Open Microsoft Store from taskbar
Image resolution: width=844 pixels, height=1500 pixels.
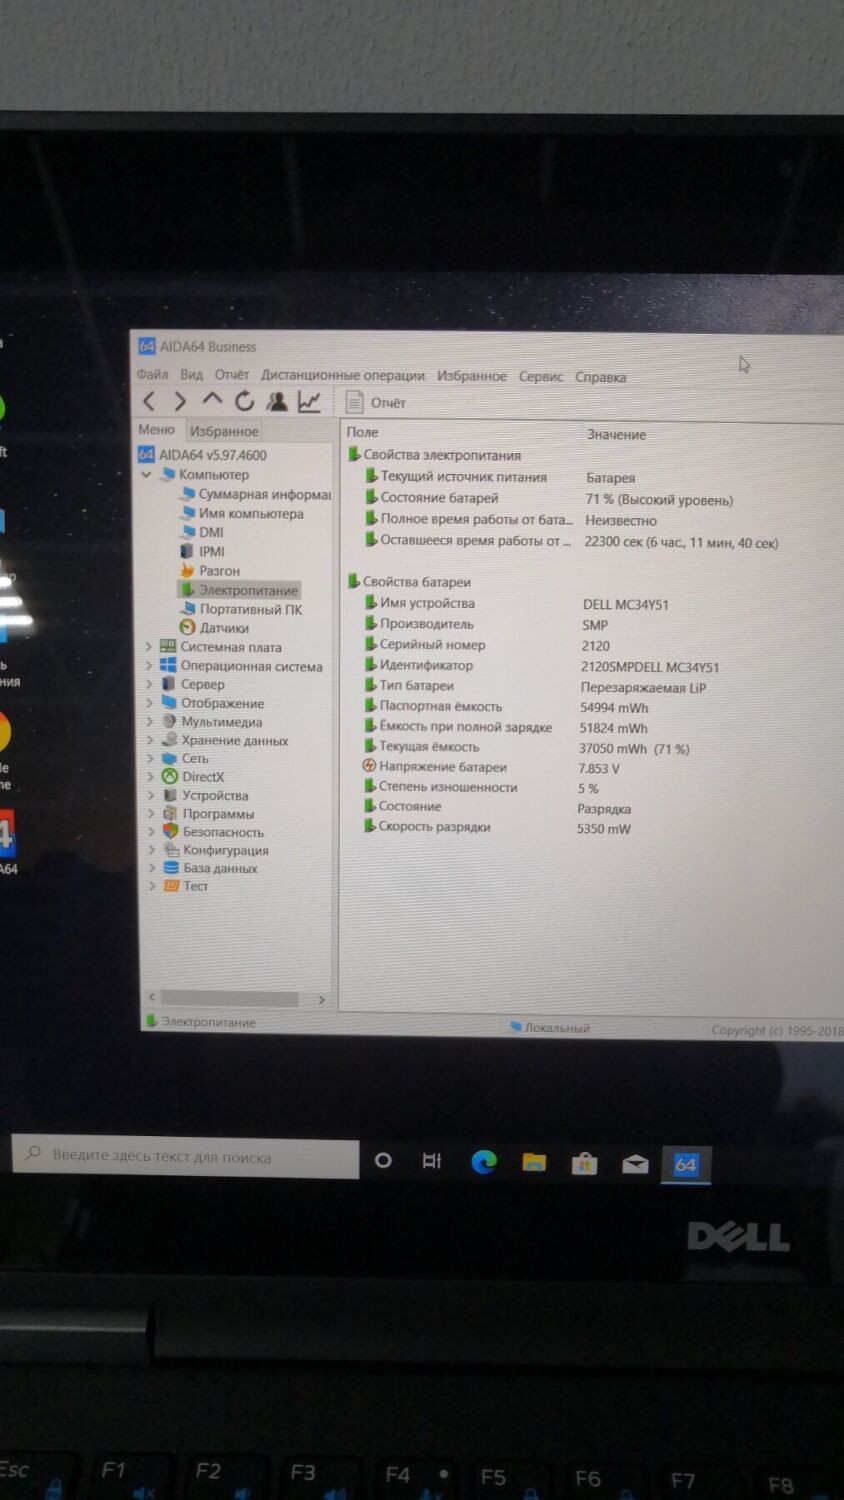coord(585,1163)
